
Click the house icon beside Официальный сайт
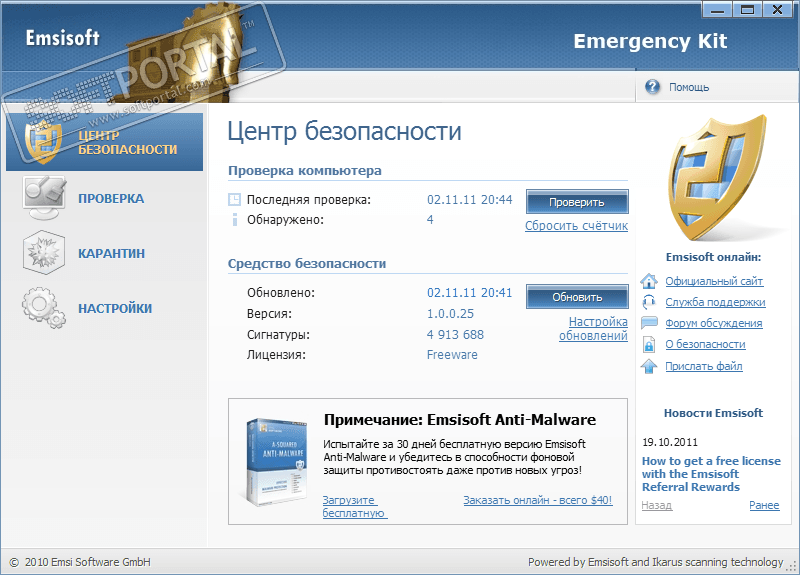649,281
